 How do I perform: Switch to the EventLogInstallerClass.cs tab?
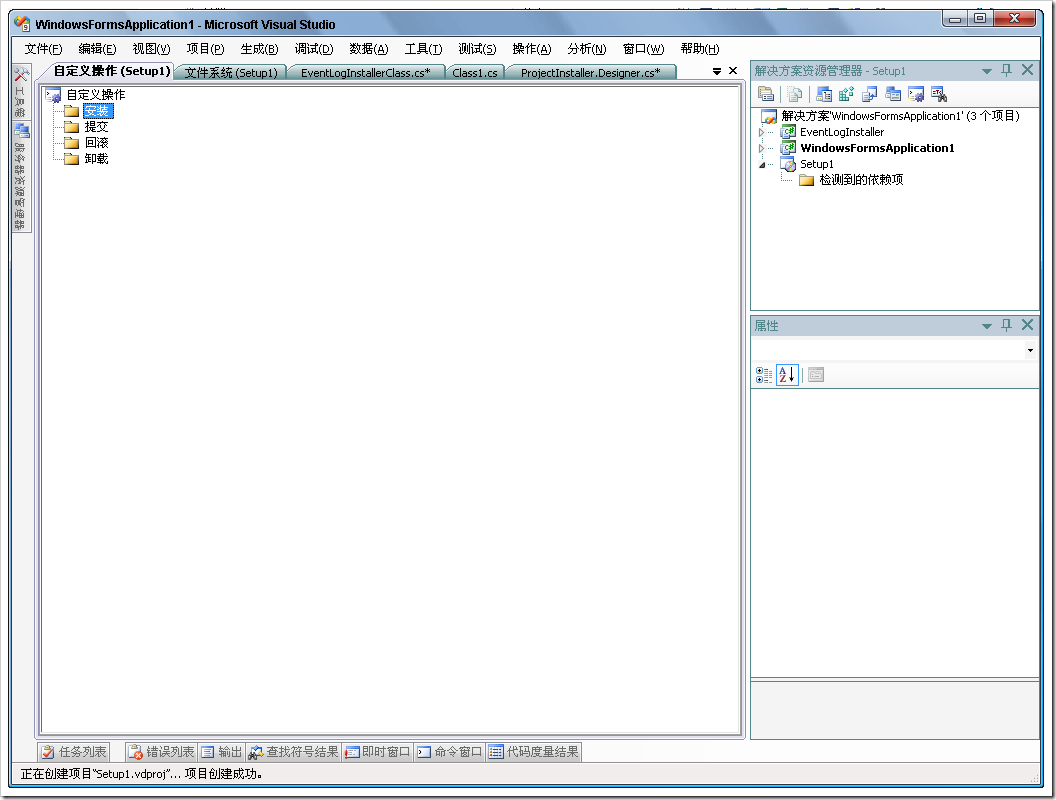tap(365, 73)
